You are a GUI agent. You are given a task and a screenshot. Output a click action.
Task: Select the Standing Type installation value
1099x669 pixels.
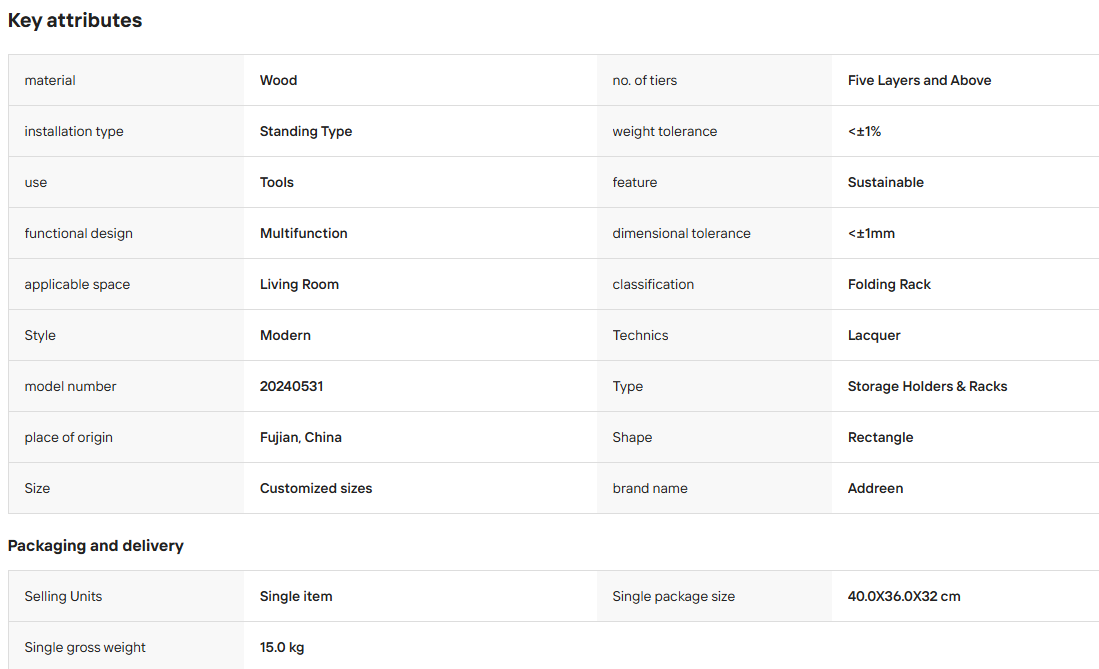pyautogui.click(x=306, y=131)
